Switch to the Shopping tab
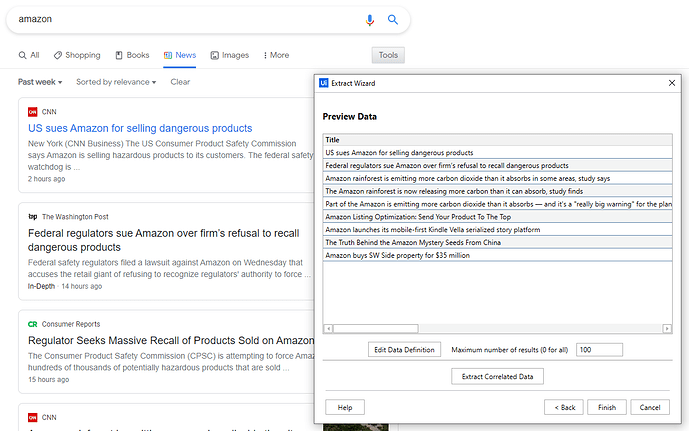This screenshot has width=689, height=431. tap(77, 55)
